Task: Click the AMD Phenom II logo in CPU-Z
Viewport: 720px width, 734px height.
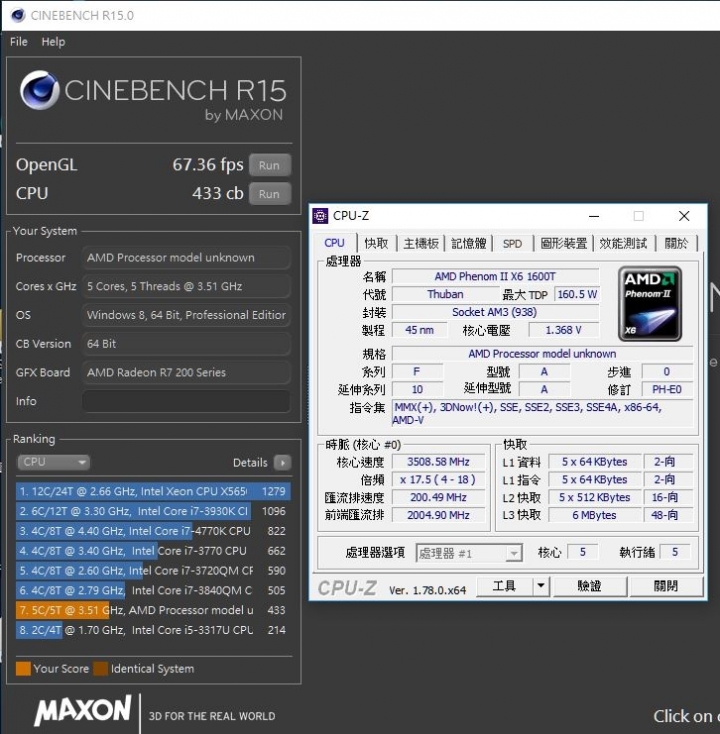Action: [x=649, y=303]
